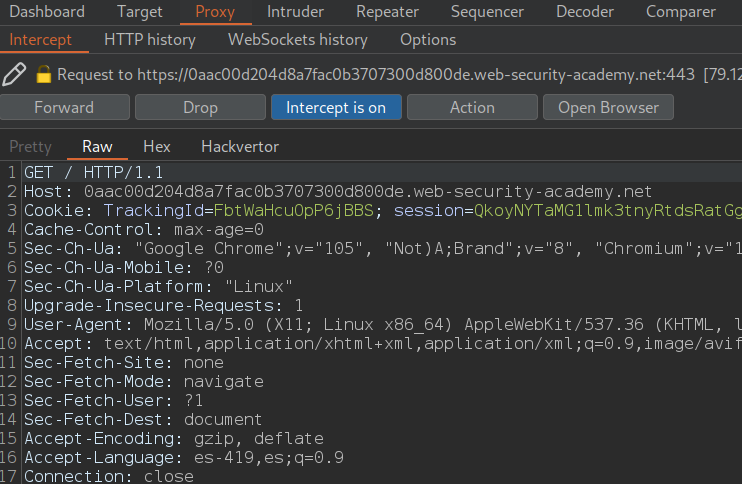Open the Comparer tab

680,12
